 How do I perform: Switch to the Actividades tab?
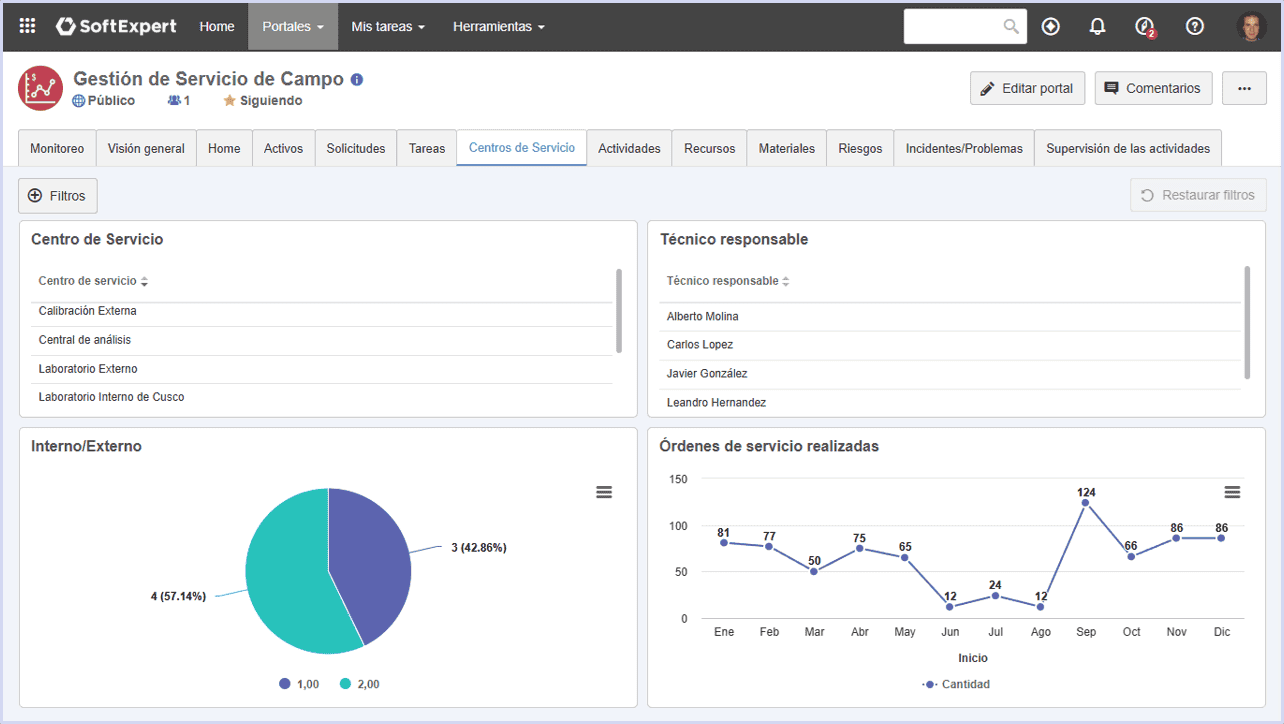[629, 148]
